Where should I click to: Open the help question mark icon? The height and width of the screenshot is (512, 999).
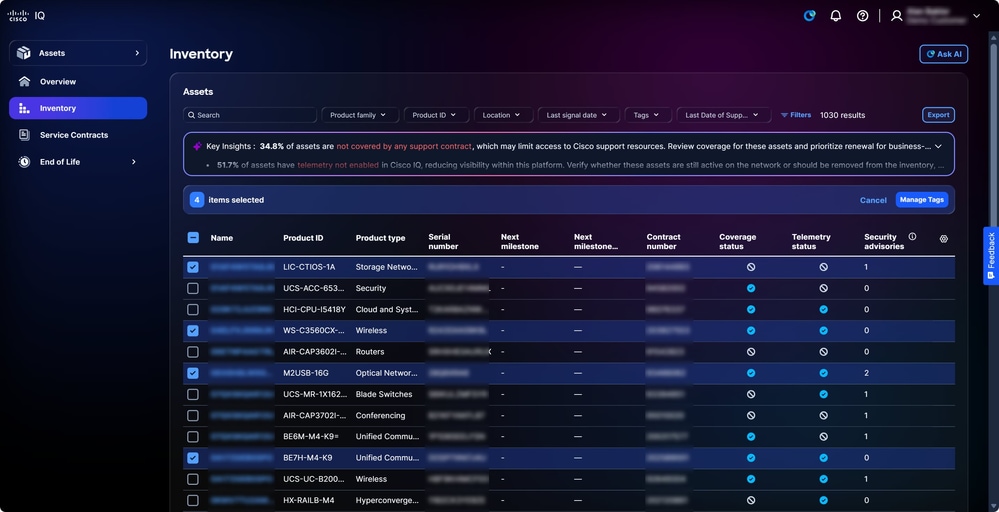862,16
